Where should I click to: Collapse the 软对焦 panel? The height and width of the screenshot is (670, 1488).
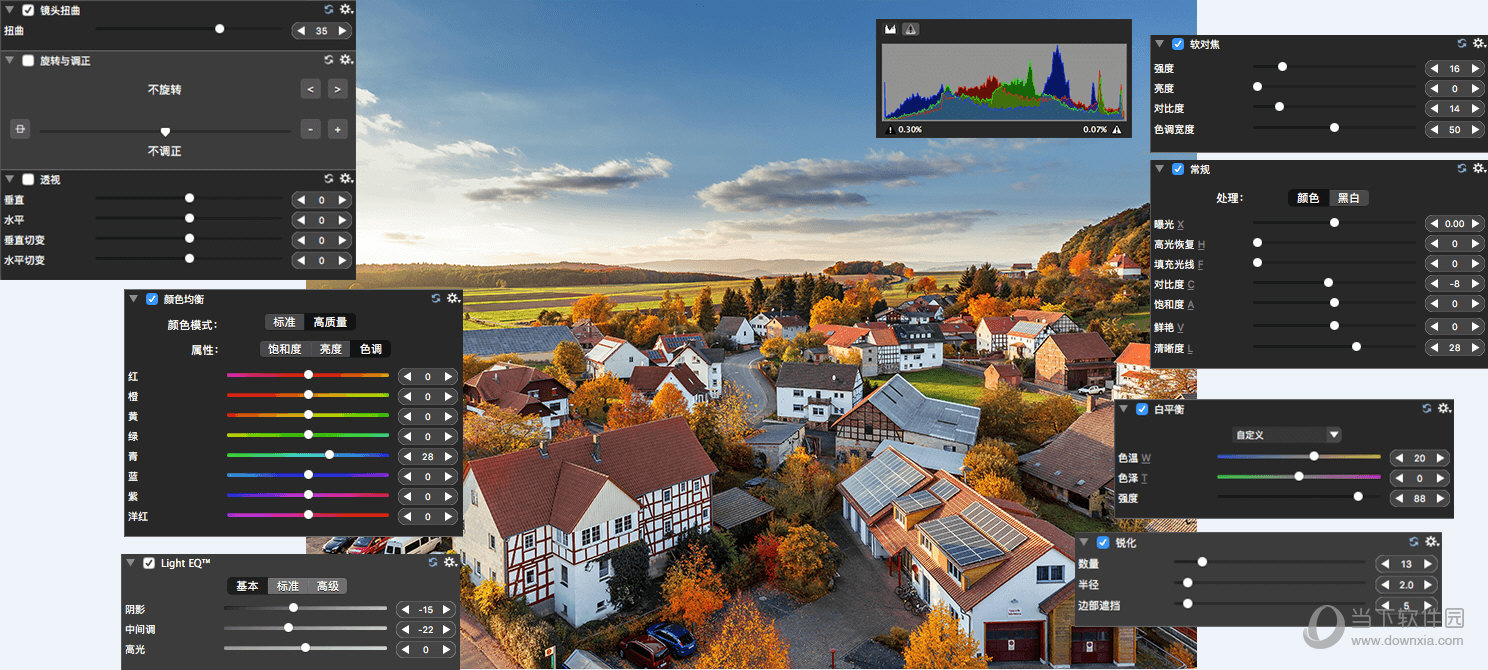point(1160,44)
